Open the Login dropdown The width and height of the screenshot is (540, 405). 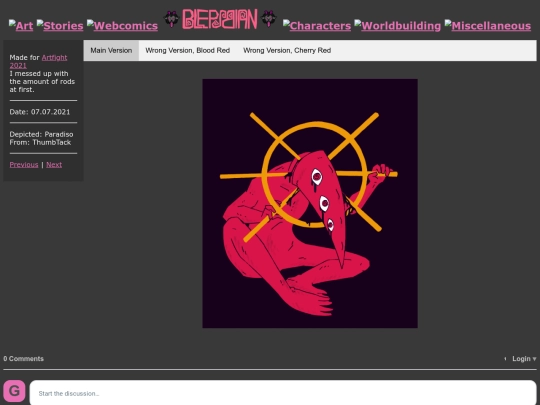tap(524, 359)
